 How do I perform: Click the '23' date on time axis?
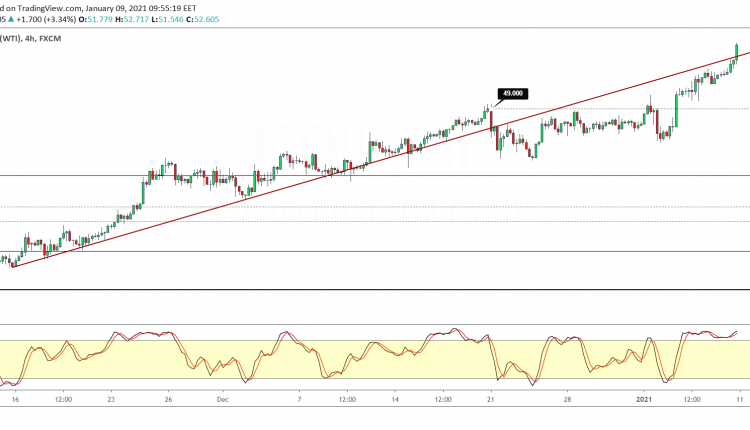(x=114, y=397)
